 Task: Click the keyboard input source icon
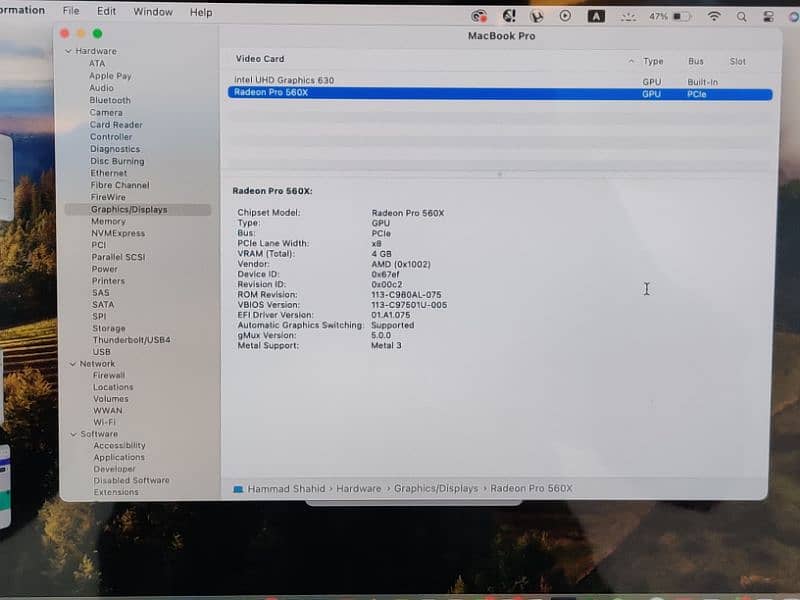(x=596, y=16)
